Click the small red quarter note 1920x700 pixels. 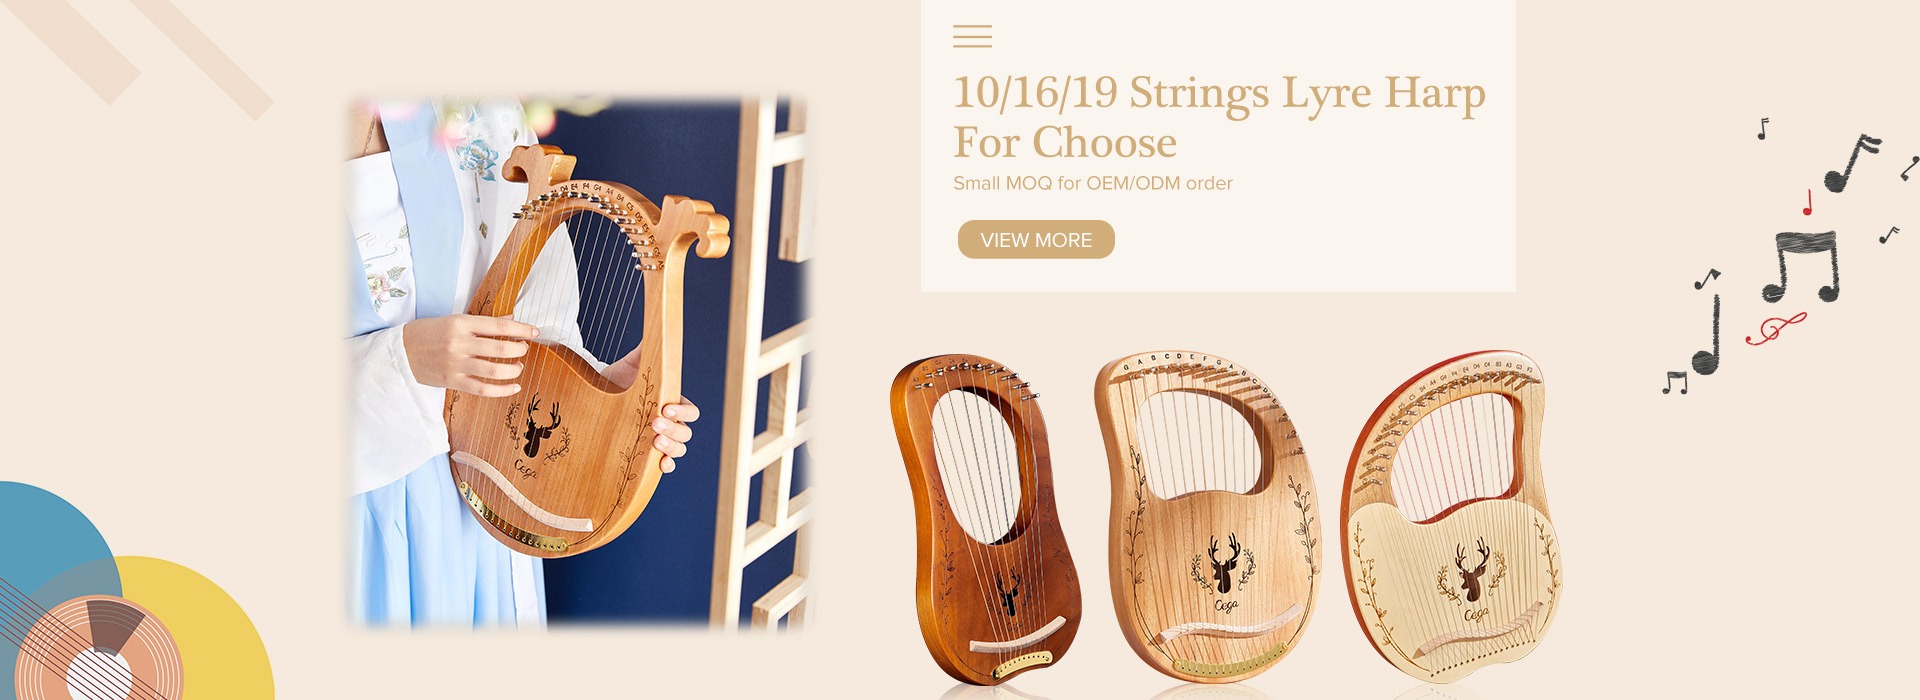click(1808, 203)
